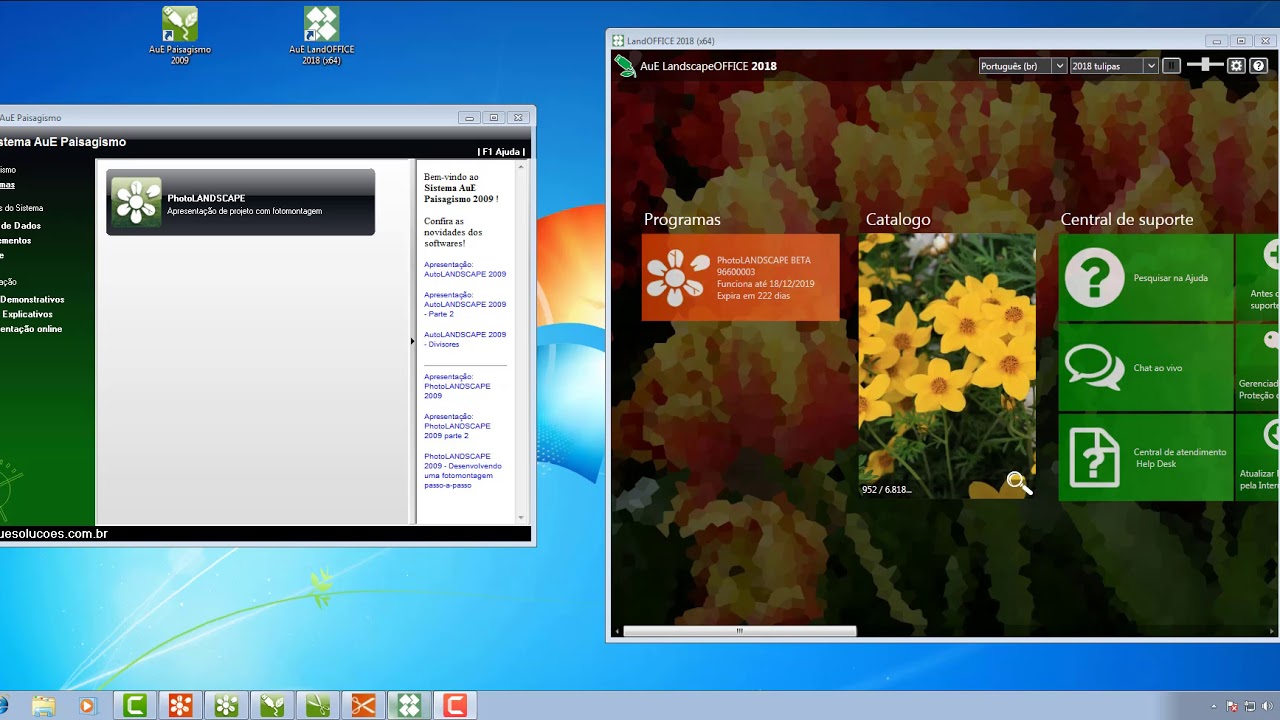The height and width of the screenshot is (720, 1280).
Task: Open AuE Paisagismo 2009 desktop shortcut
Action: [180, 35]
